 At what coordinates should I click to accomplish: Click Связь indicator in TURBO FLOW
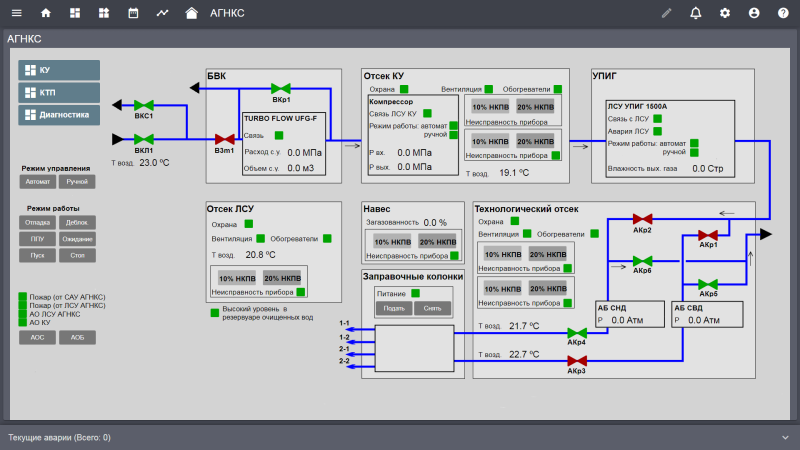(279, 135)
